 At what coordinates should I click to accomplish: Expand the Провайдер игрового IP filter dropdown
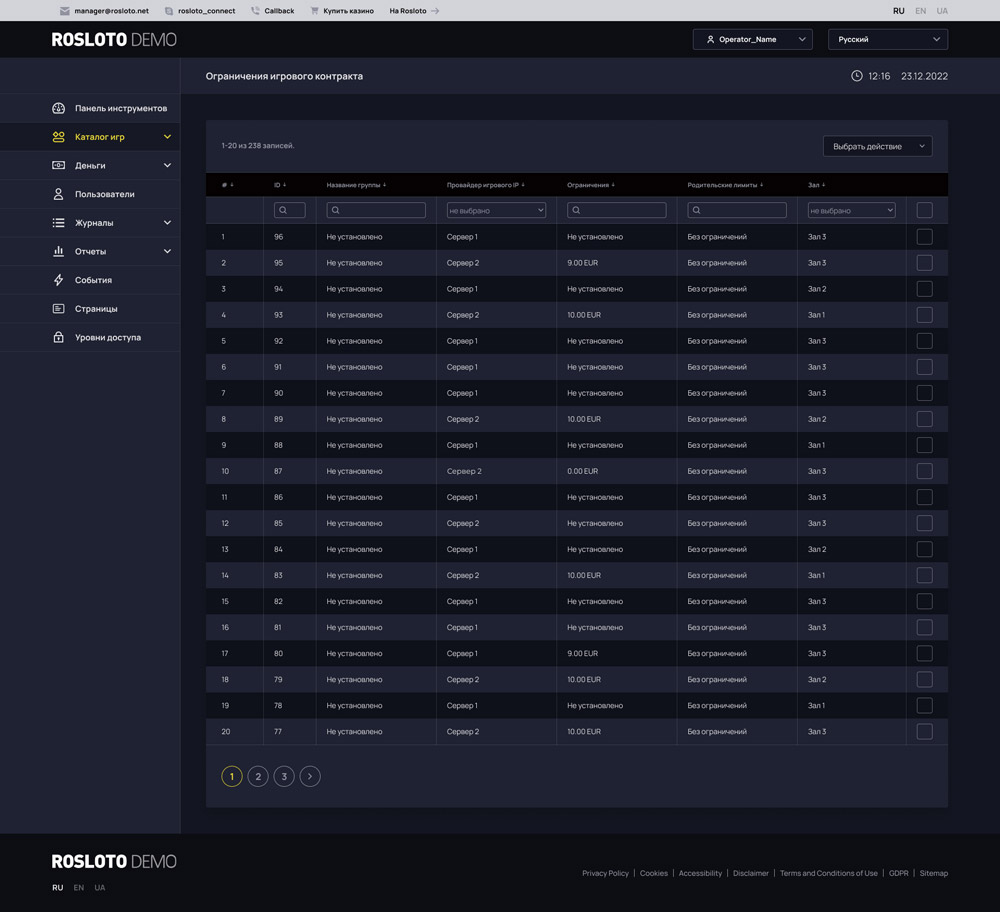(x=496, y=210)
